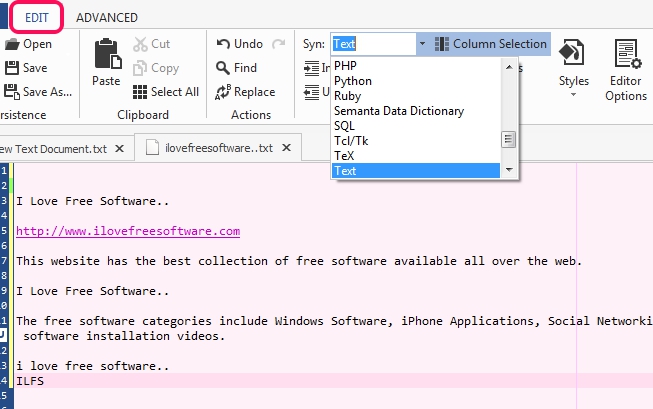Image resolution: width=653 pixels, height=409 pixels.
Task: Click the 'The free software categories include' line
Action: [334, 321]
